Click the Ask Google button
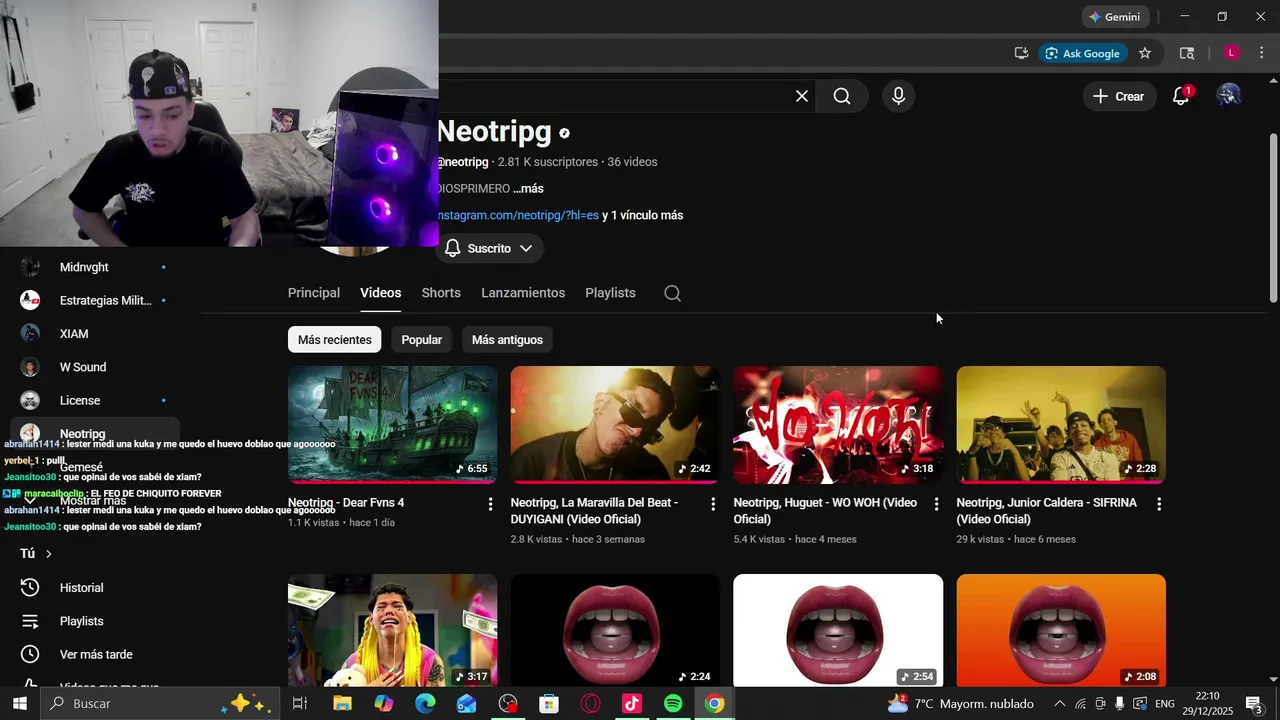Screen dimensions: 1280x720 (1083, 53)
